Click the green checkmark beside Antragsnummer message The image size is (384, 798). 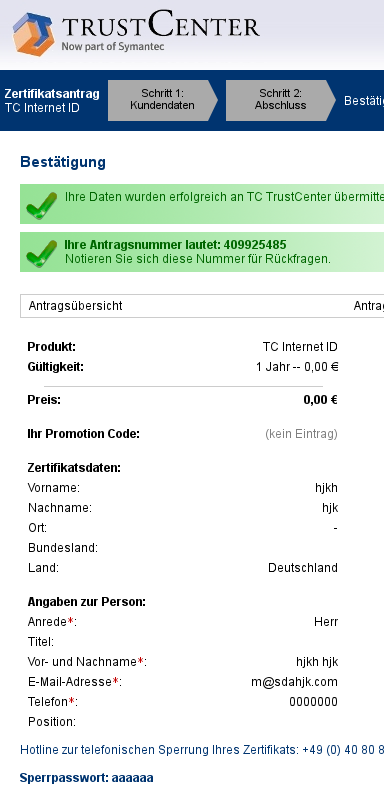point(42,253)
